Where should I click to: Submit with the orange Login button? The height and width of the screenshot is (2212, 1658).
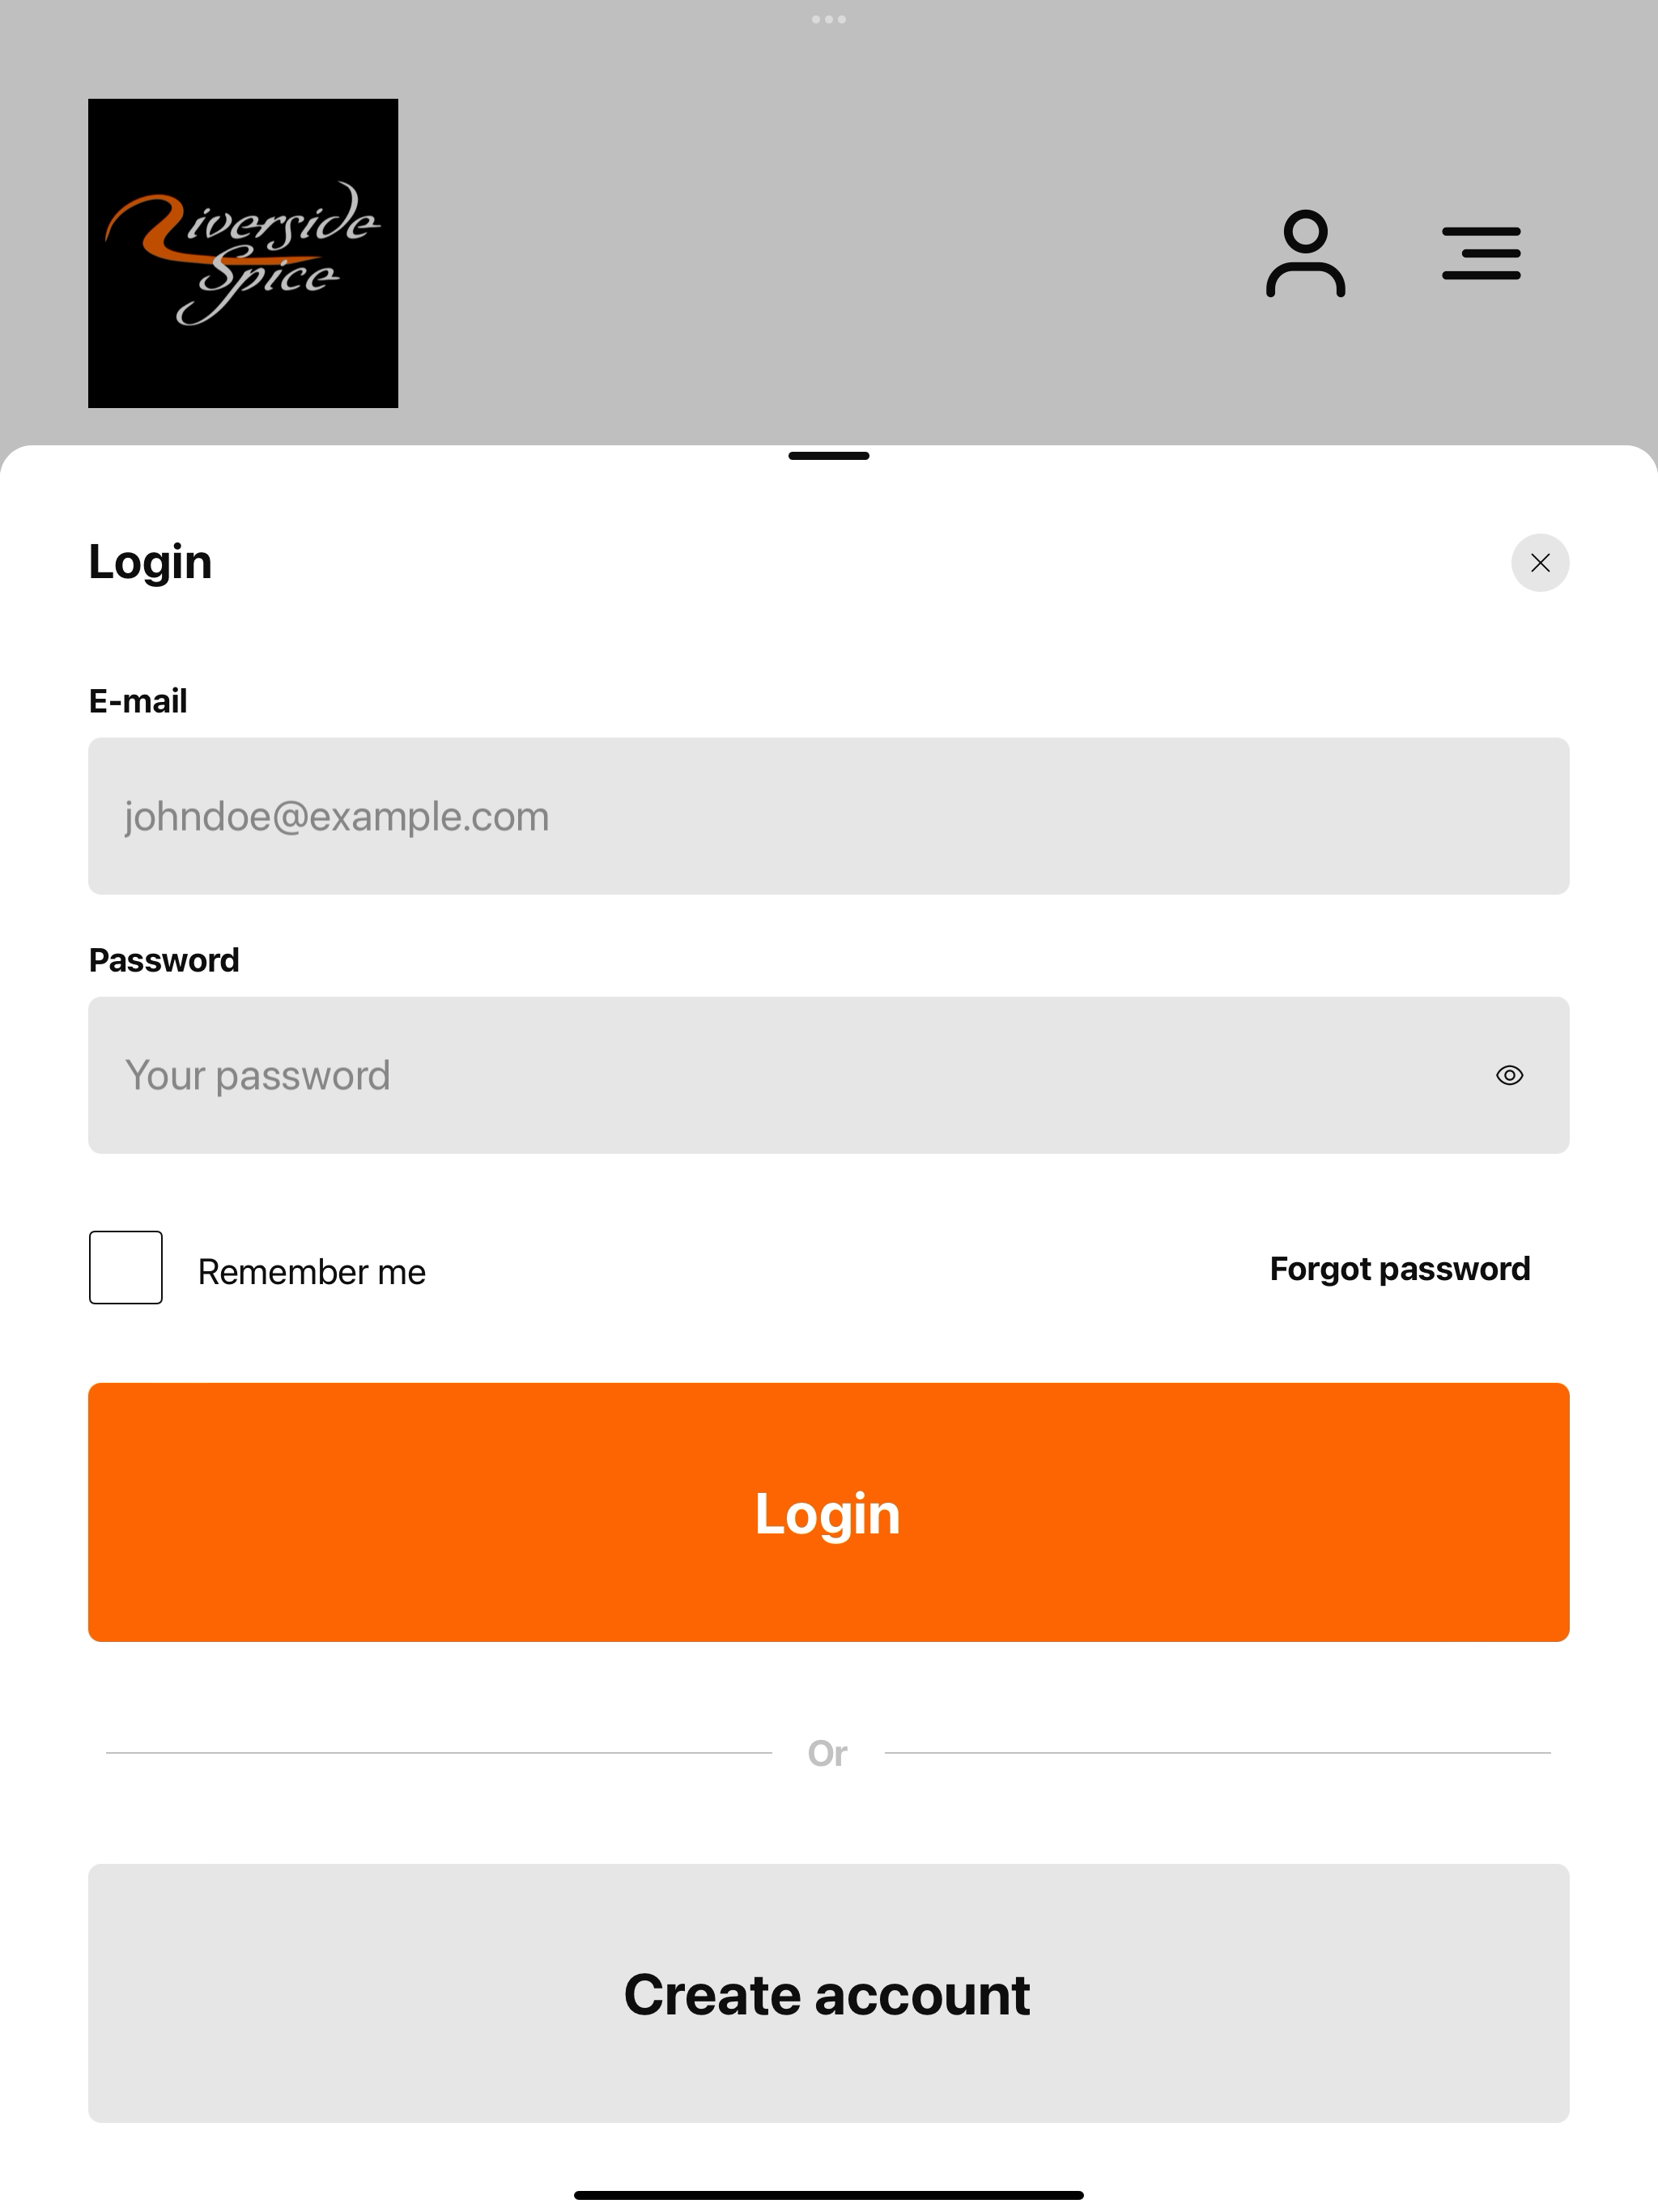click(x=829, y=1512)
